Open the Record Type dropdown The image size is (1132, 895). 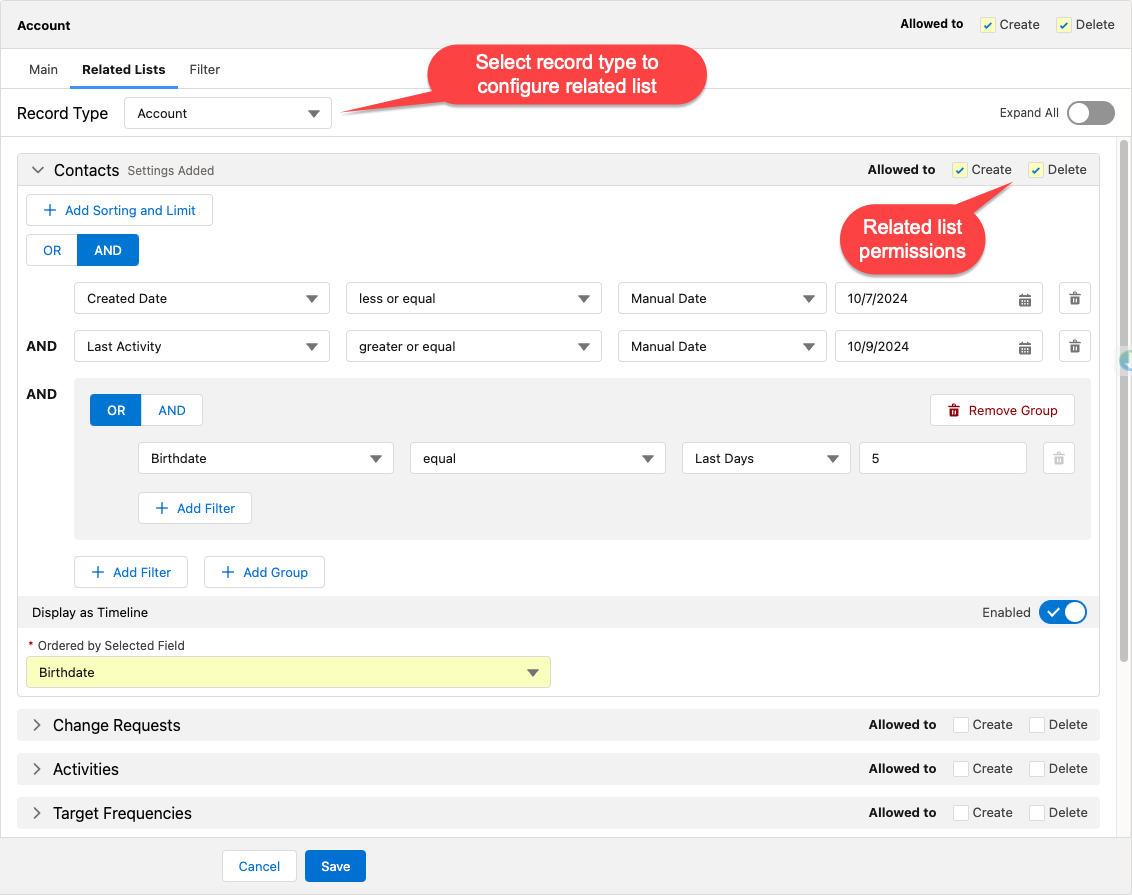coord(227,113)
